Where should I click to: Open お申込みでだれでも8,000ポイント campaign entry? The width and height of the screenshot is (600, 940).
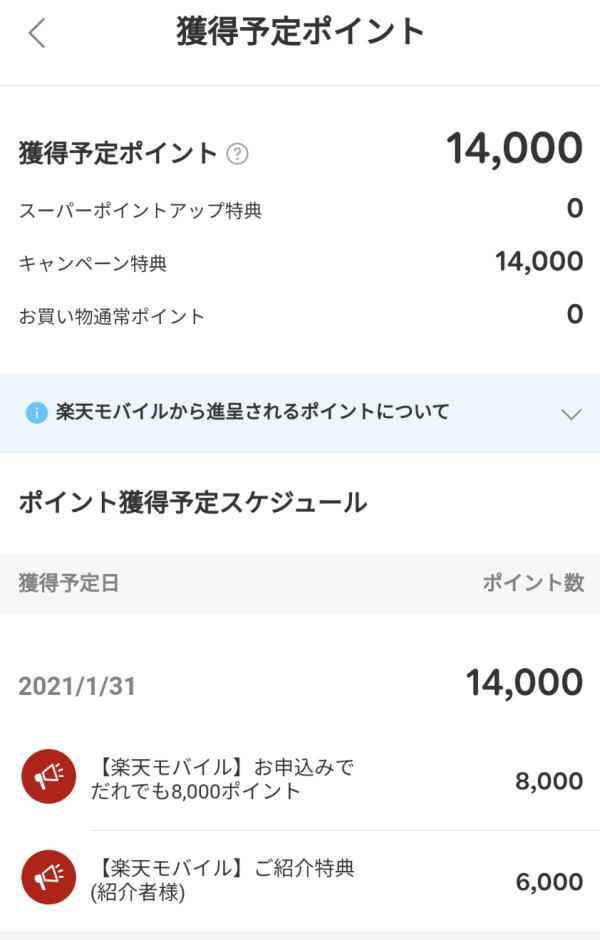pyautogui.click(x=228, y=779)
